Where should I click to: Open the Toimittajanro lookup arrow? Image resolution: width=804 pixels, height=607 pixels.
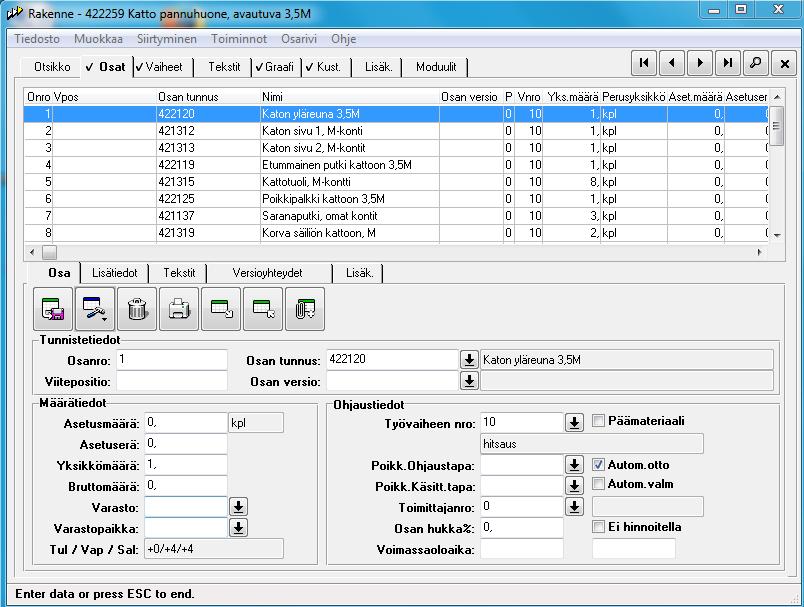coord(574,507)
